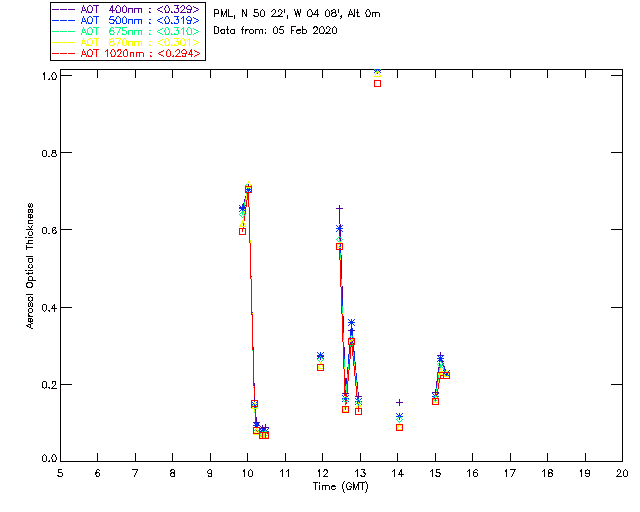Click the red square data point near 12 GMT
Screen dimensions: 640x512
pyautogui.click(x=320, y=367)
